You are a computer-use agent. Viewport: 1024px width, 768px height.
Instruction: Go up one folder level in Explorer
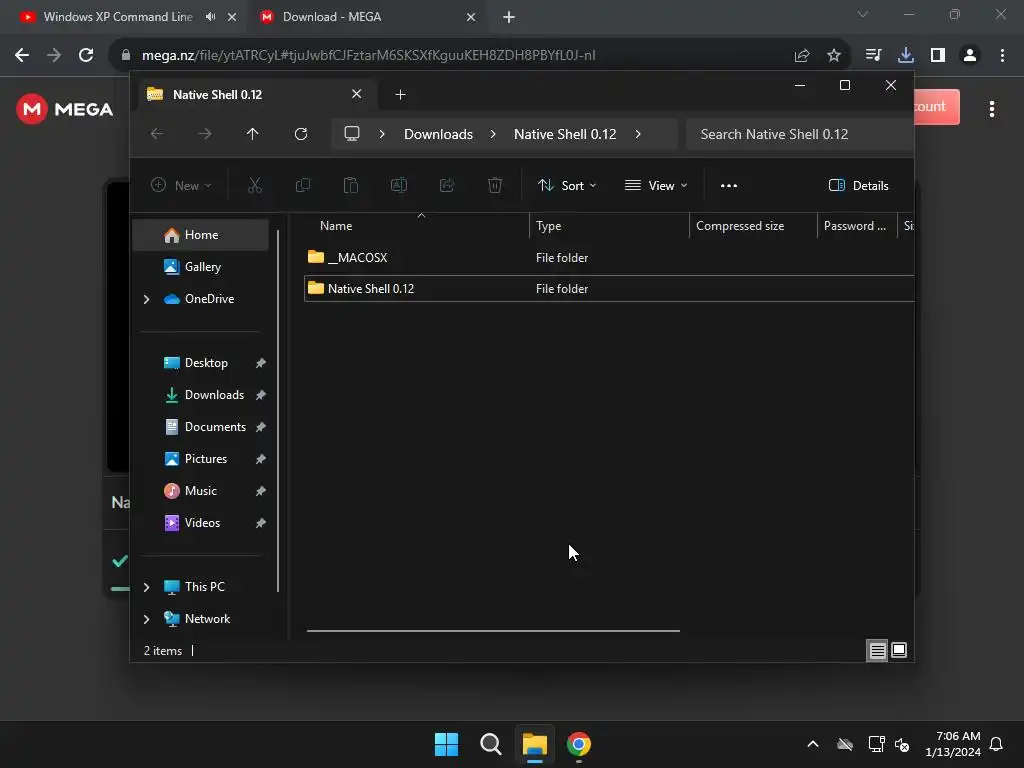(x=252, y=134)
